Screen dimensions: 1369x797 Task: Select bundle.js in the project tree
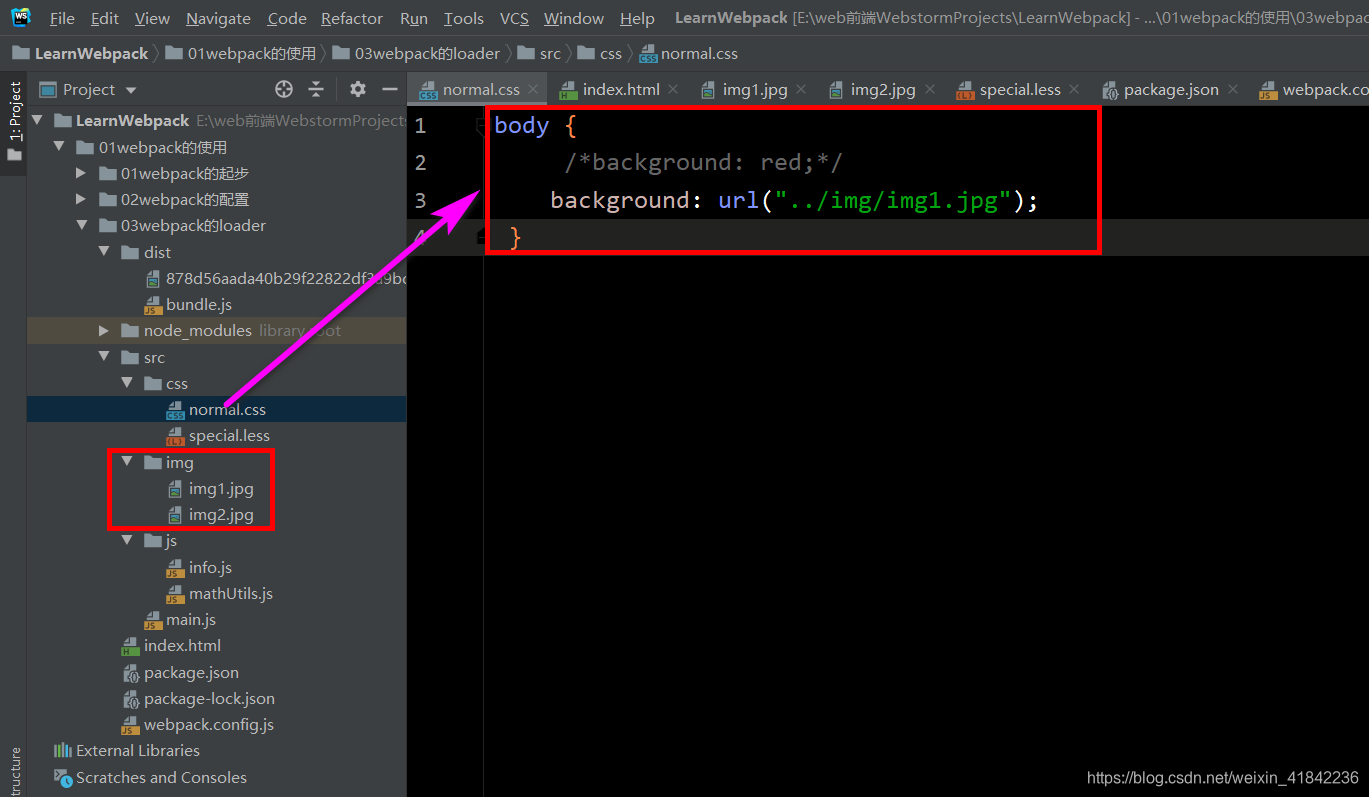pos(199,304)
